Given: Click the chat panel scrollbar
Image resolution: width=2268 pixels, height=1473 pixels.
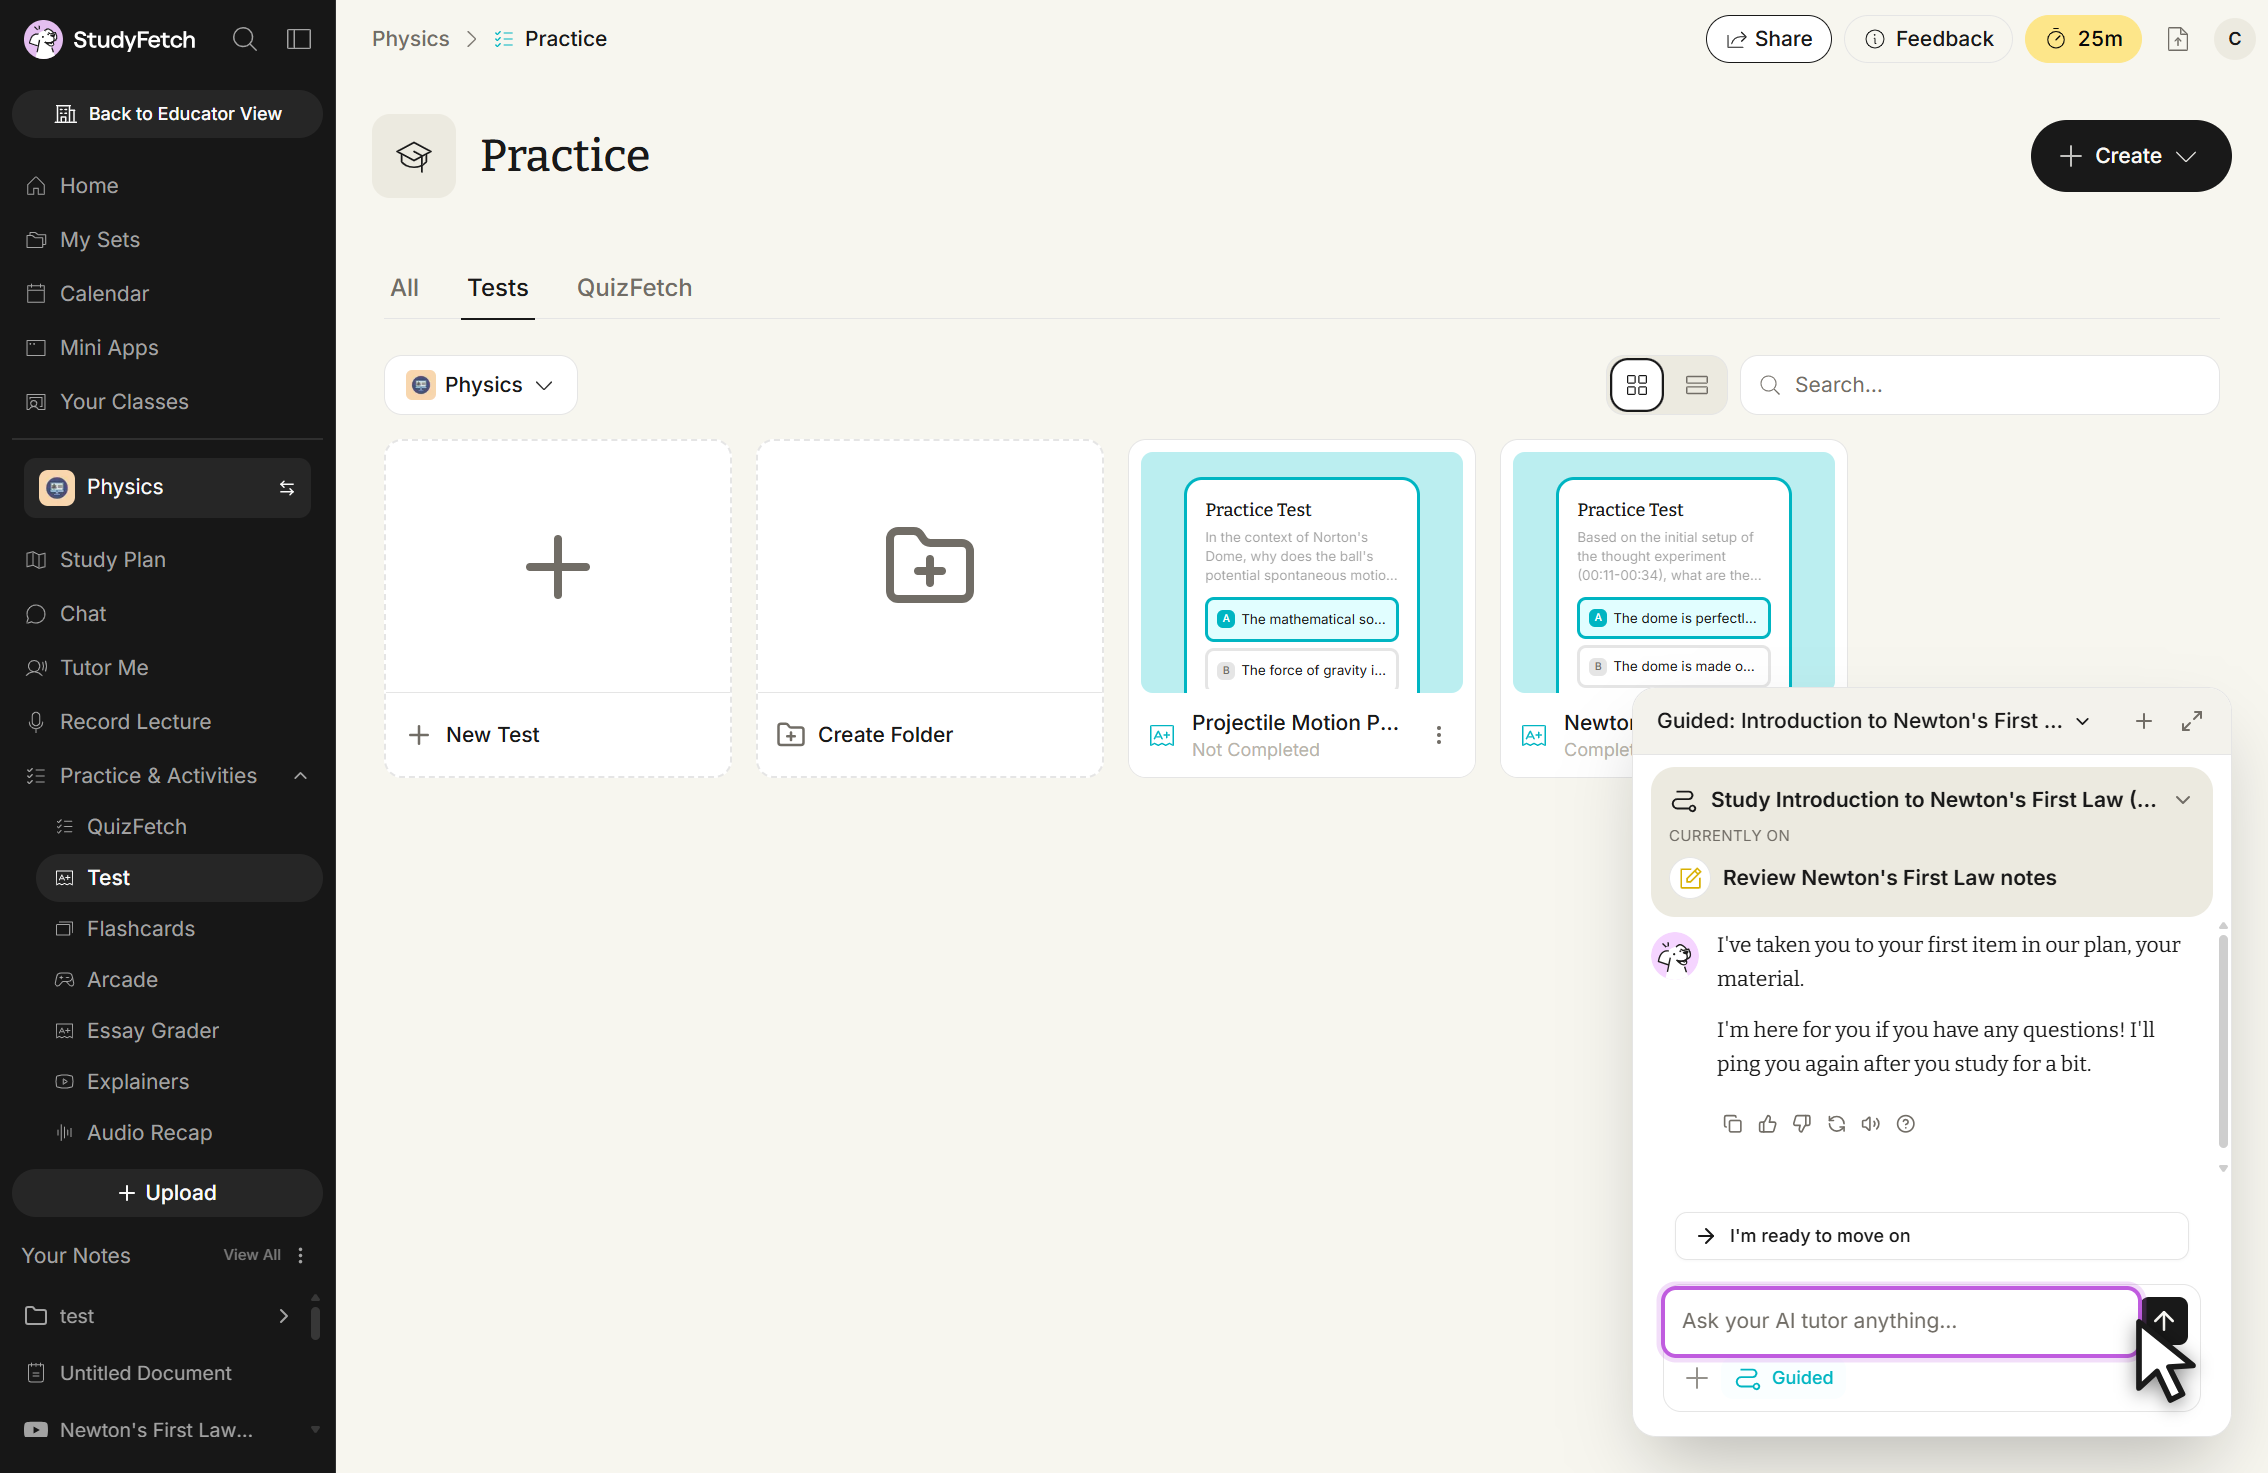Looking at the screenshot, I should (2223, 1040).
